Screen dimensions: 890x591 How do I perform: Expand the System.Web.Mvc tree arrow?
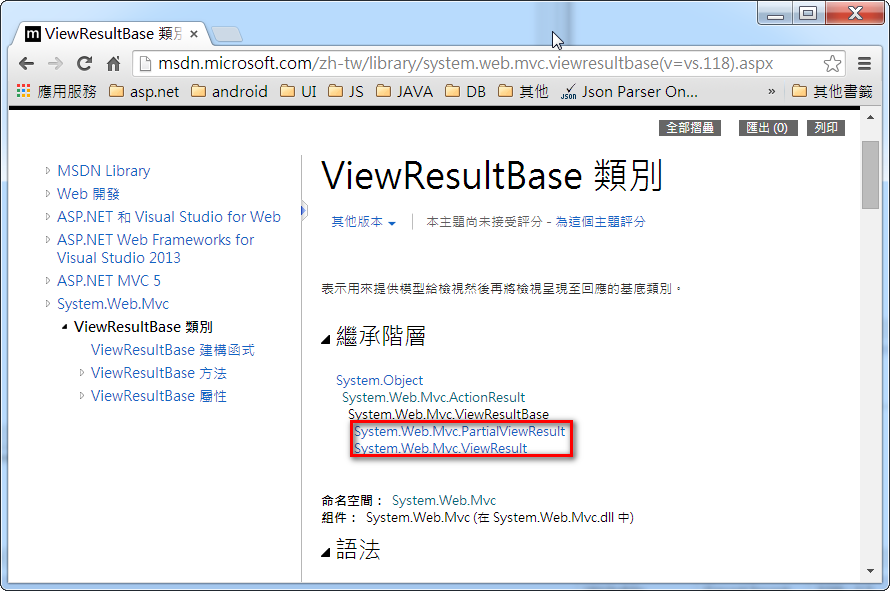pyautogui.click(x=48, y=304)
